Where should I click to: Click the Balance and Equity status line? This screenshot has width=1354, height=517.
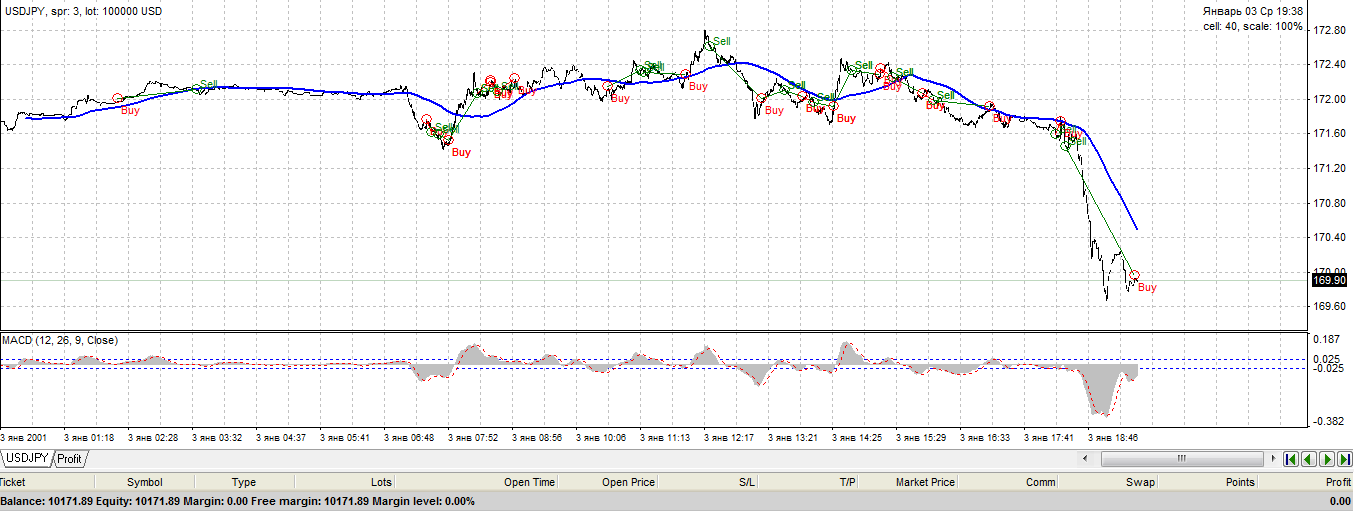(238, 501)
